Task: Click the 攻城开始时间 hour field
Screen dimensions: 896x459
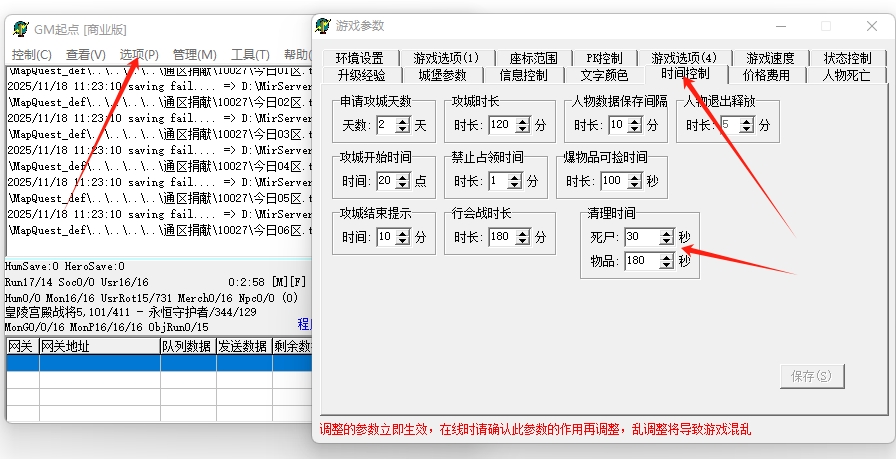Action: pos(386,181)
